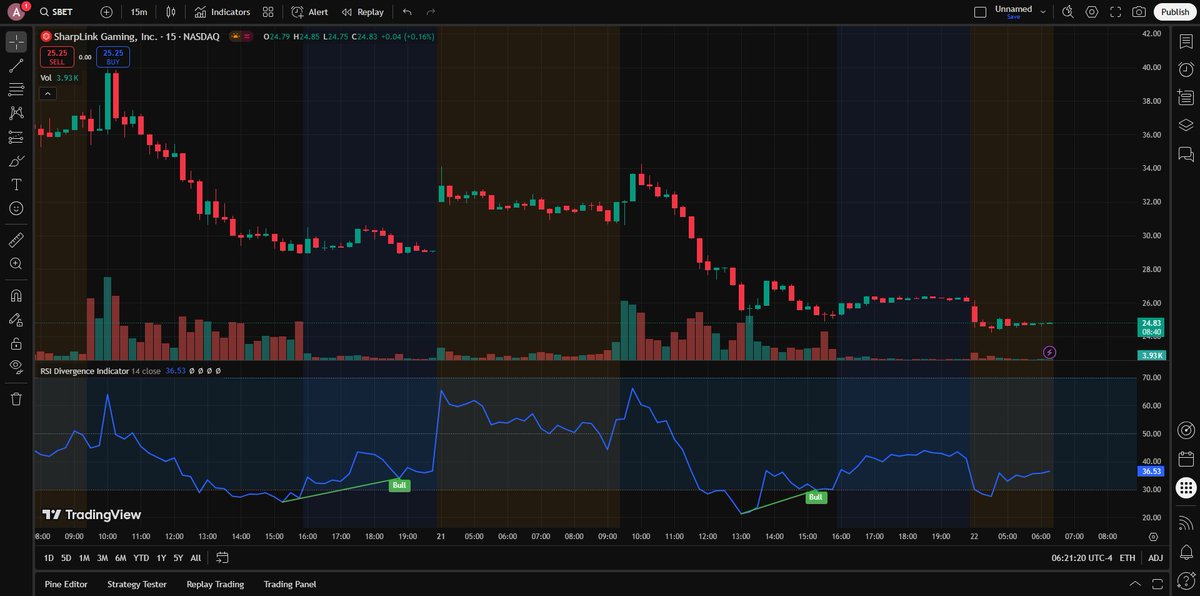Select the YTD time range
This screenshot has height=596, width=1200.
point(140,558)
